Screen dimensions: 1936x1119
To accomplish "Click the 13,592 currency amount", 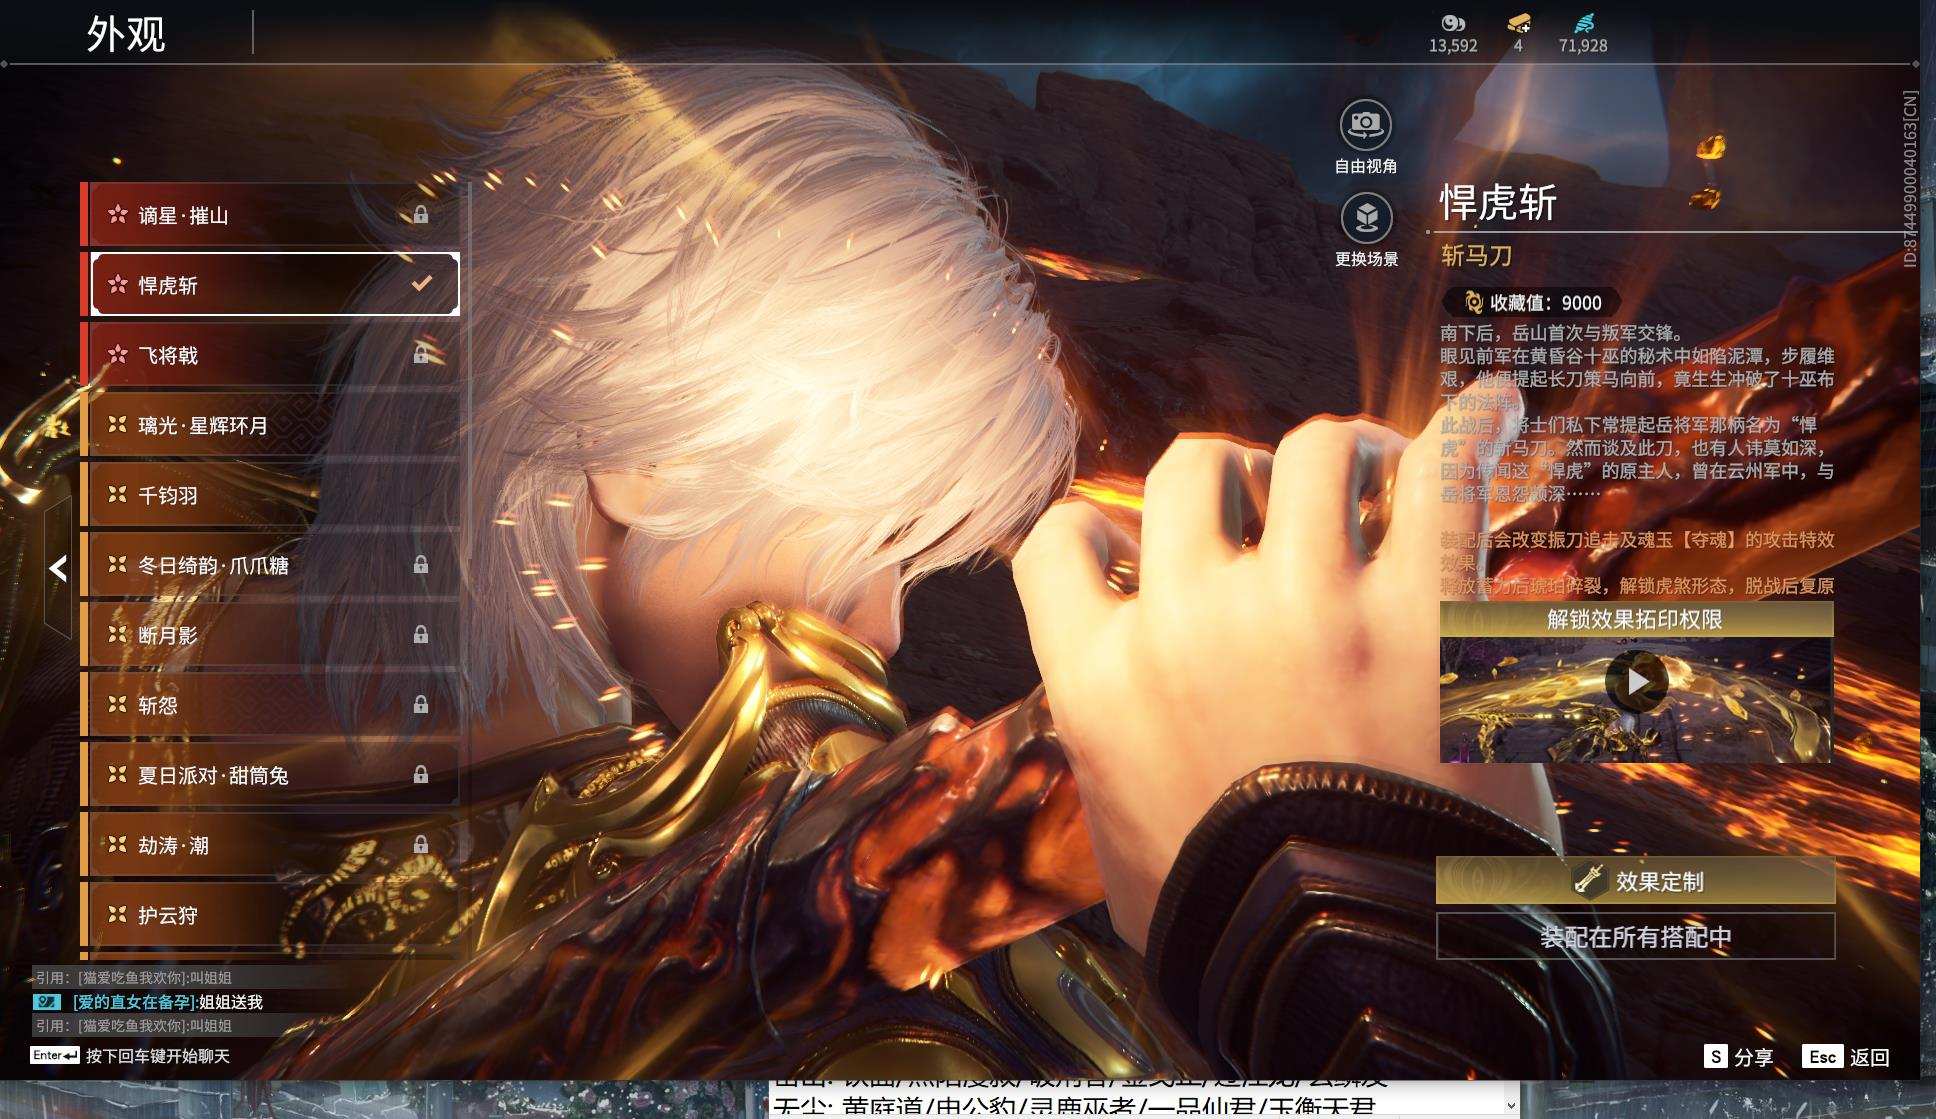I will pyautogui.click(x=1453, y=46).
